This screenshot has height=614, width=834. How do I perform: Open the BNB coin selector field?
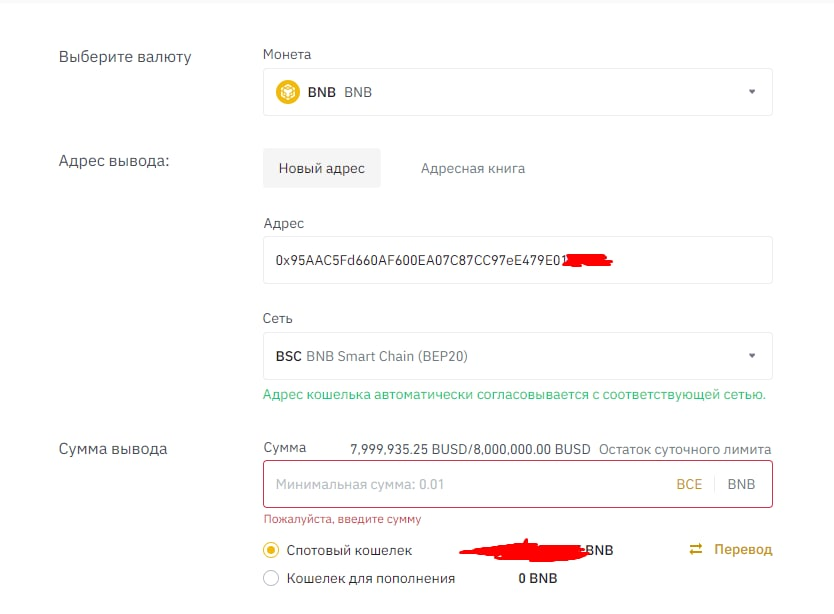518,92
